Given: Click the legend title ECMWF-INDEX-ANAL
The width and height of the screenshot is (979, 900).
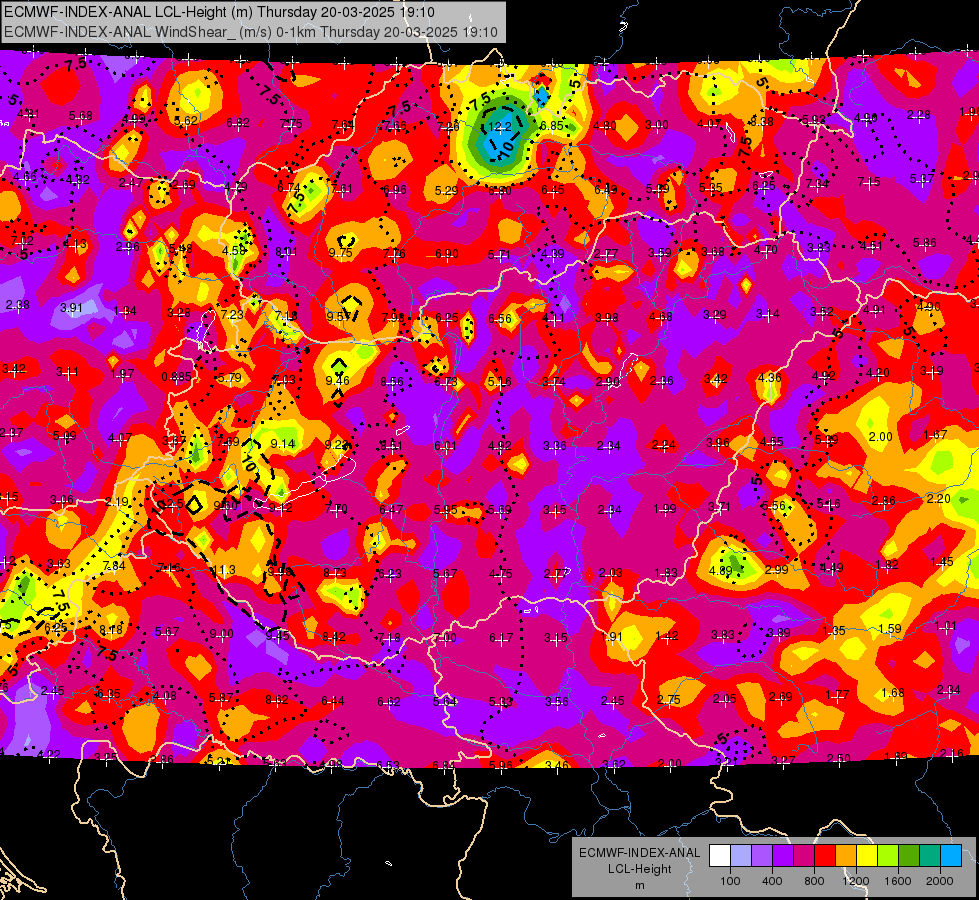Looking at the screenshot, I should [639, 853].
